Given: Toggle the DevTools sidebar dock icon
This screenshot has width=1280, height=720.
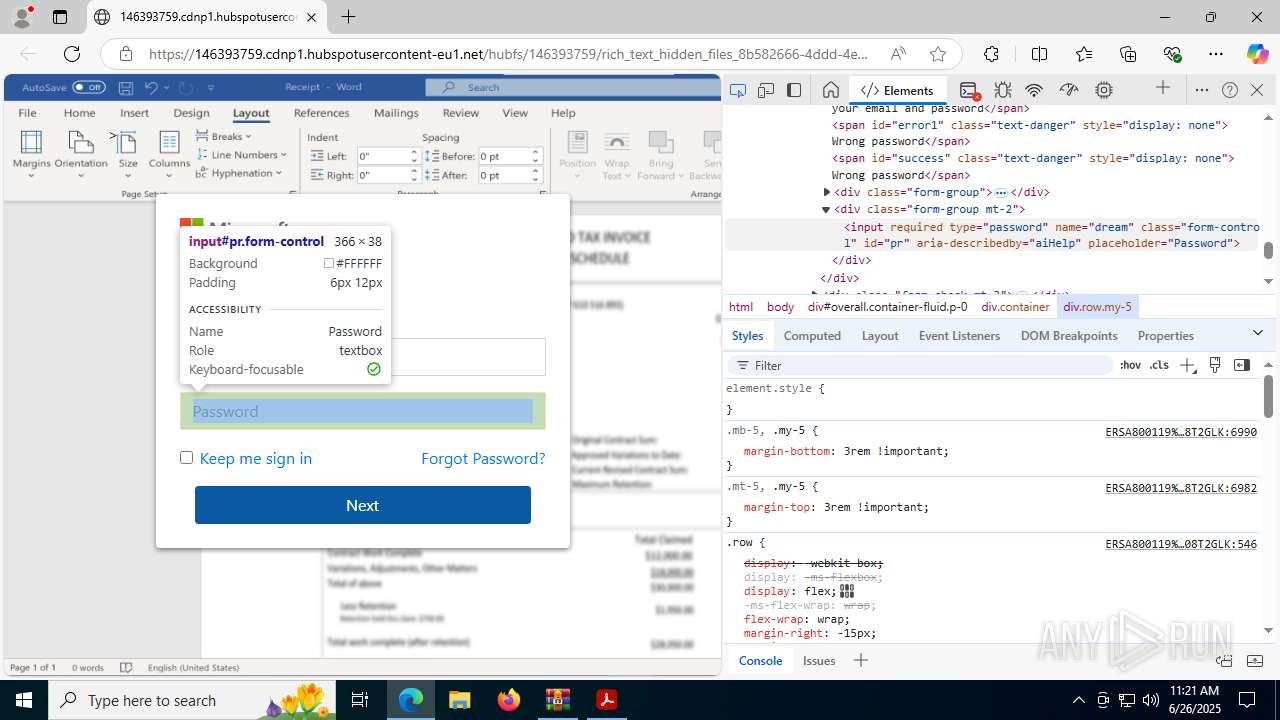Looking at the screenshot, I should tap(794, 90).
